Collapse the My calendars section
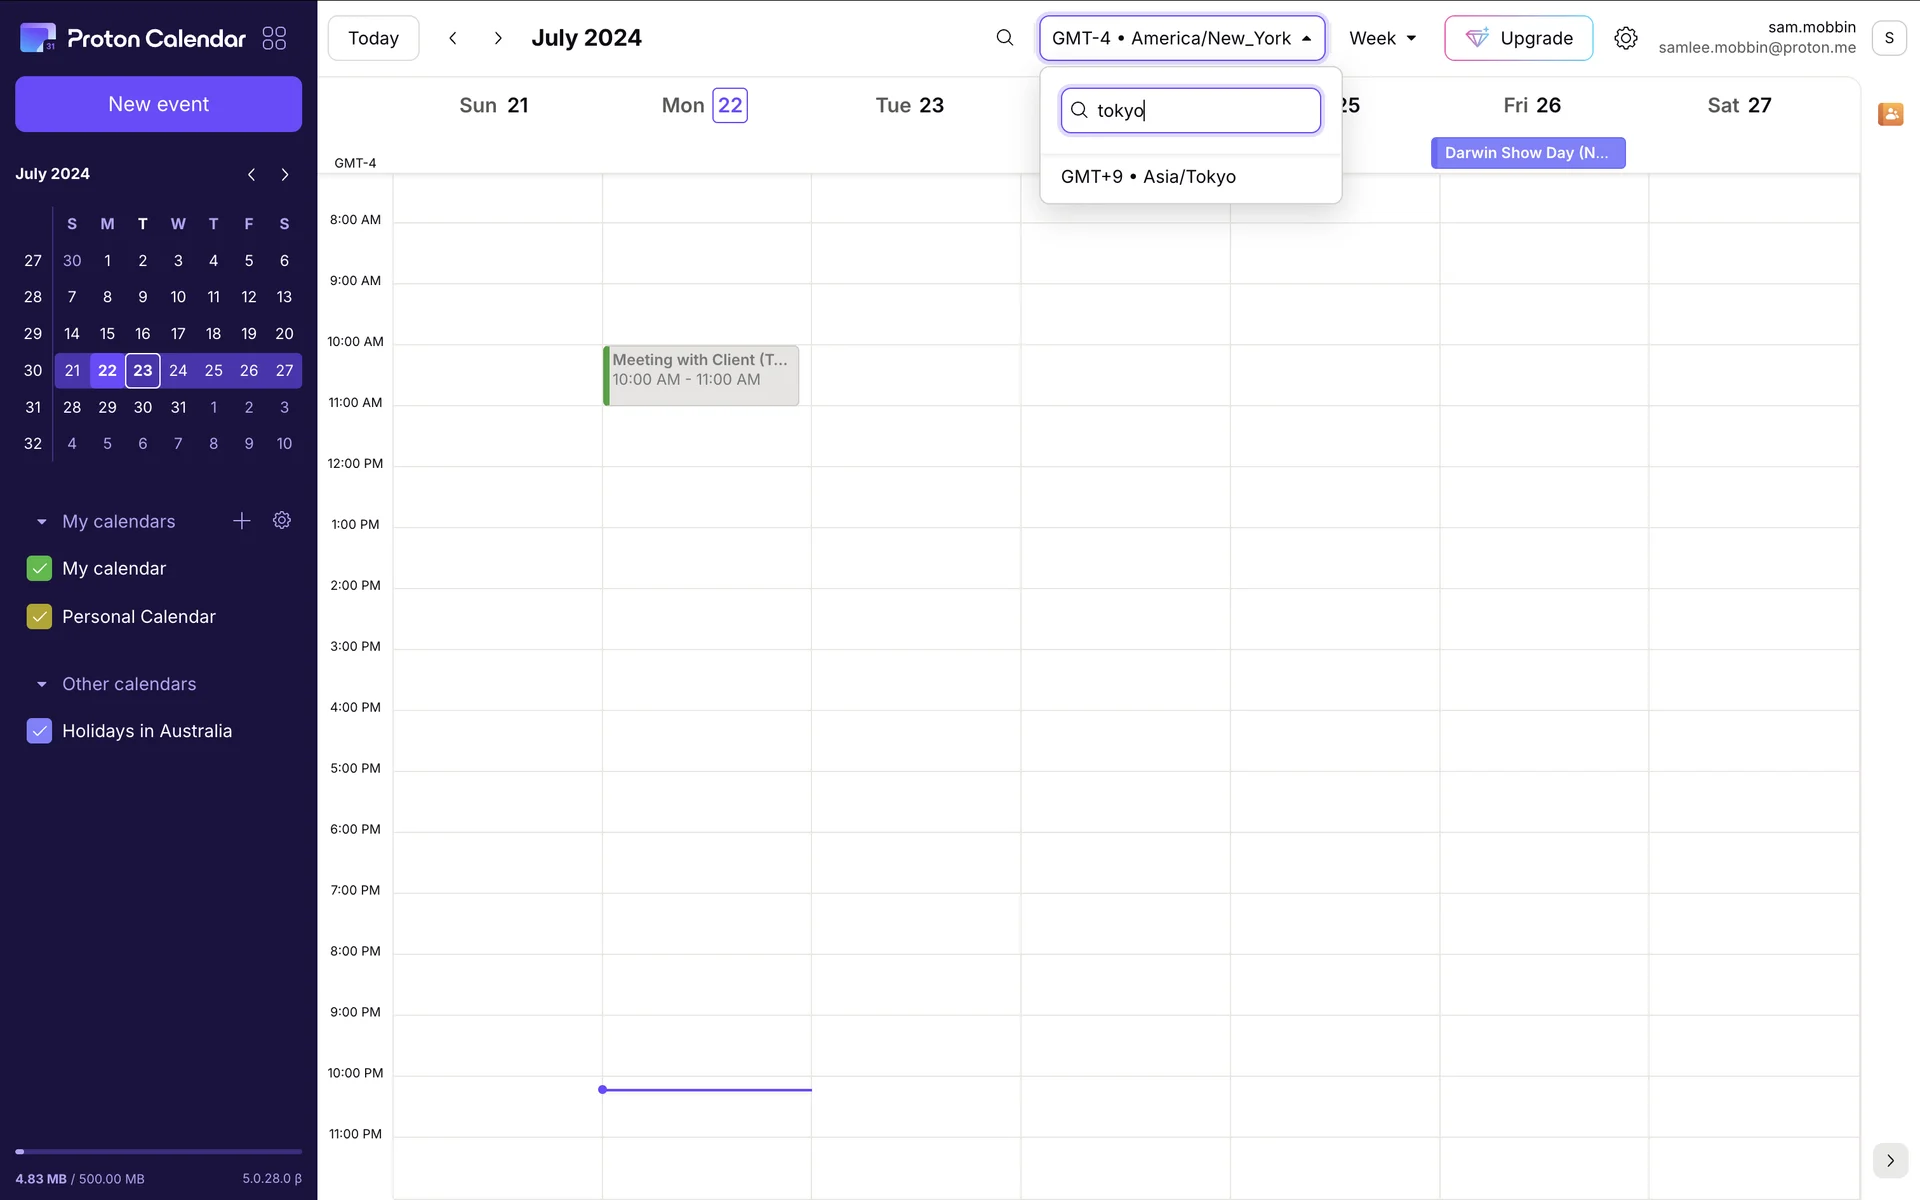 click(x=41, y=522)
